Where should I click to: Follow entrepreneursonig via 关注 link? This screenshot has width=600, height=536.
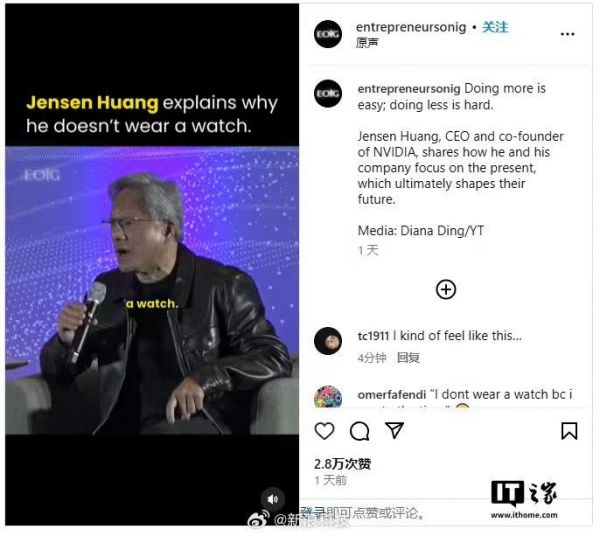(495, 27)
